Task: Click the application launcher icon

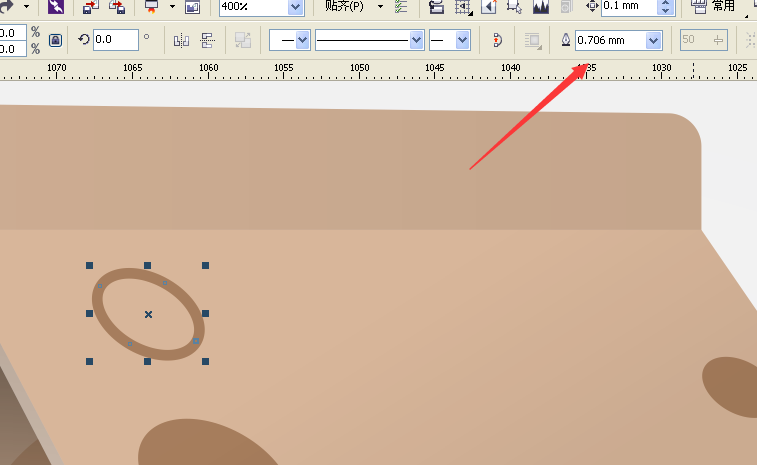Action: 151,6
